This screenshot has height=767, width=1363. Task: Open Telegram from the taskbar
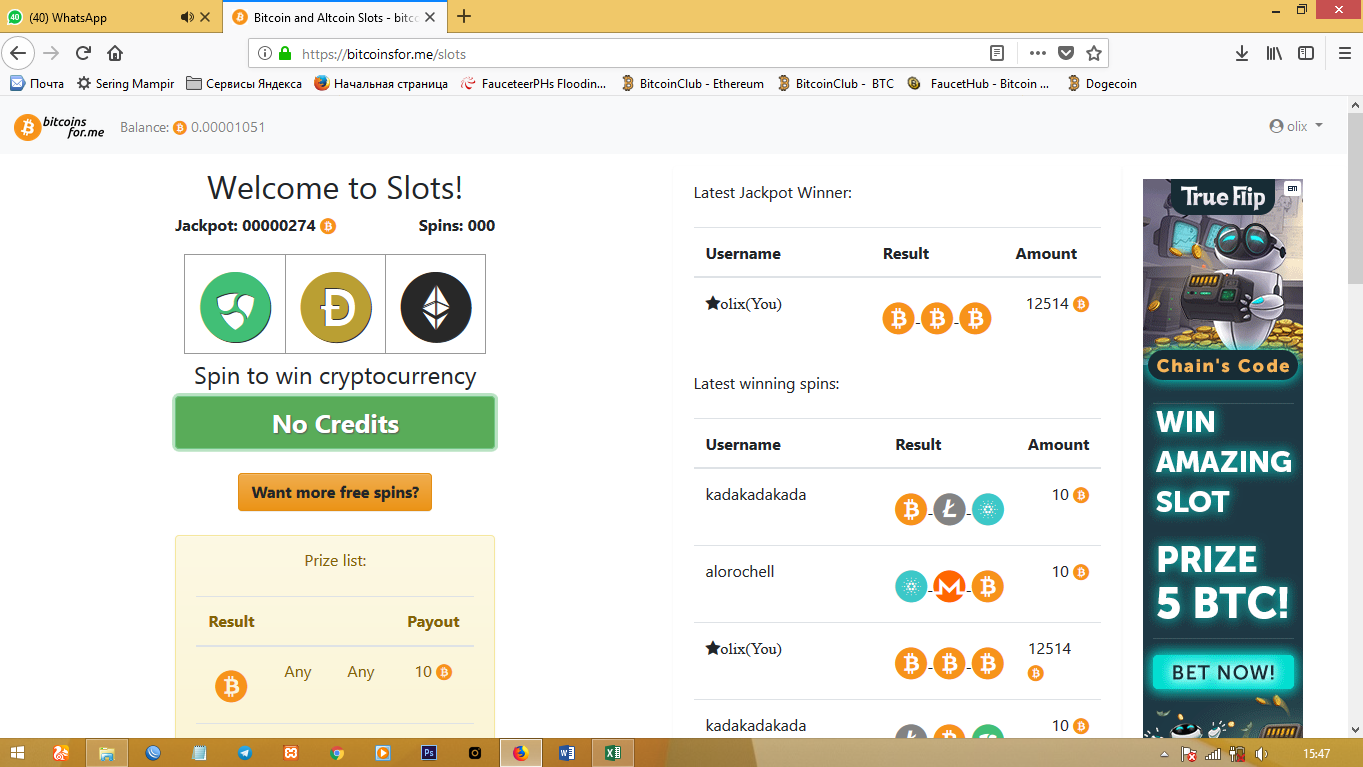click(x=245, y=753)
